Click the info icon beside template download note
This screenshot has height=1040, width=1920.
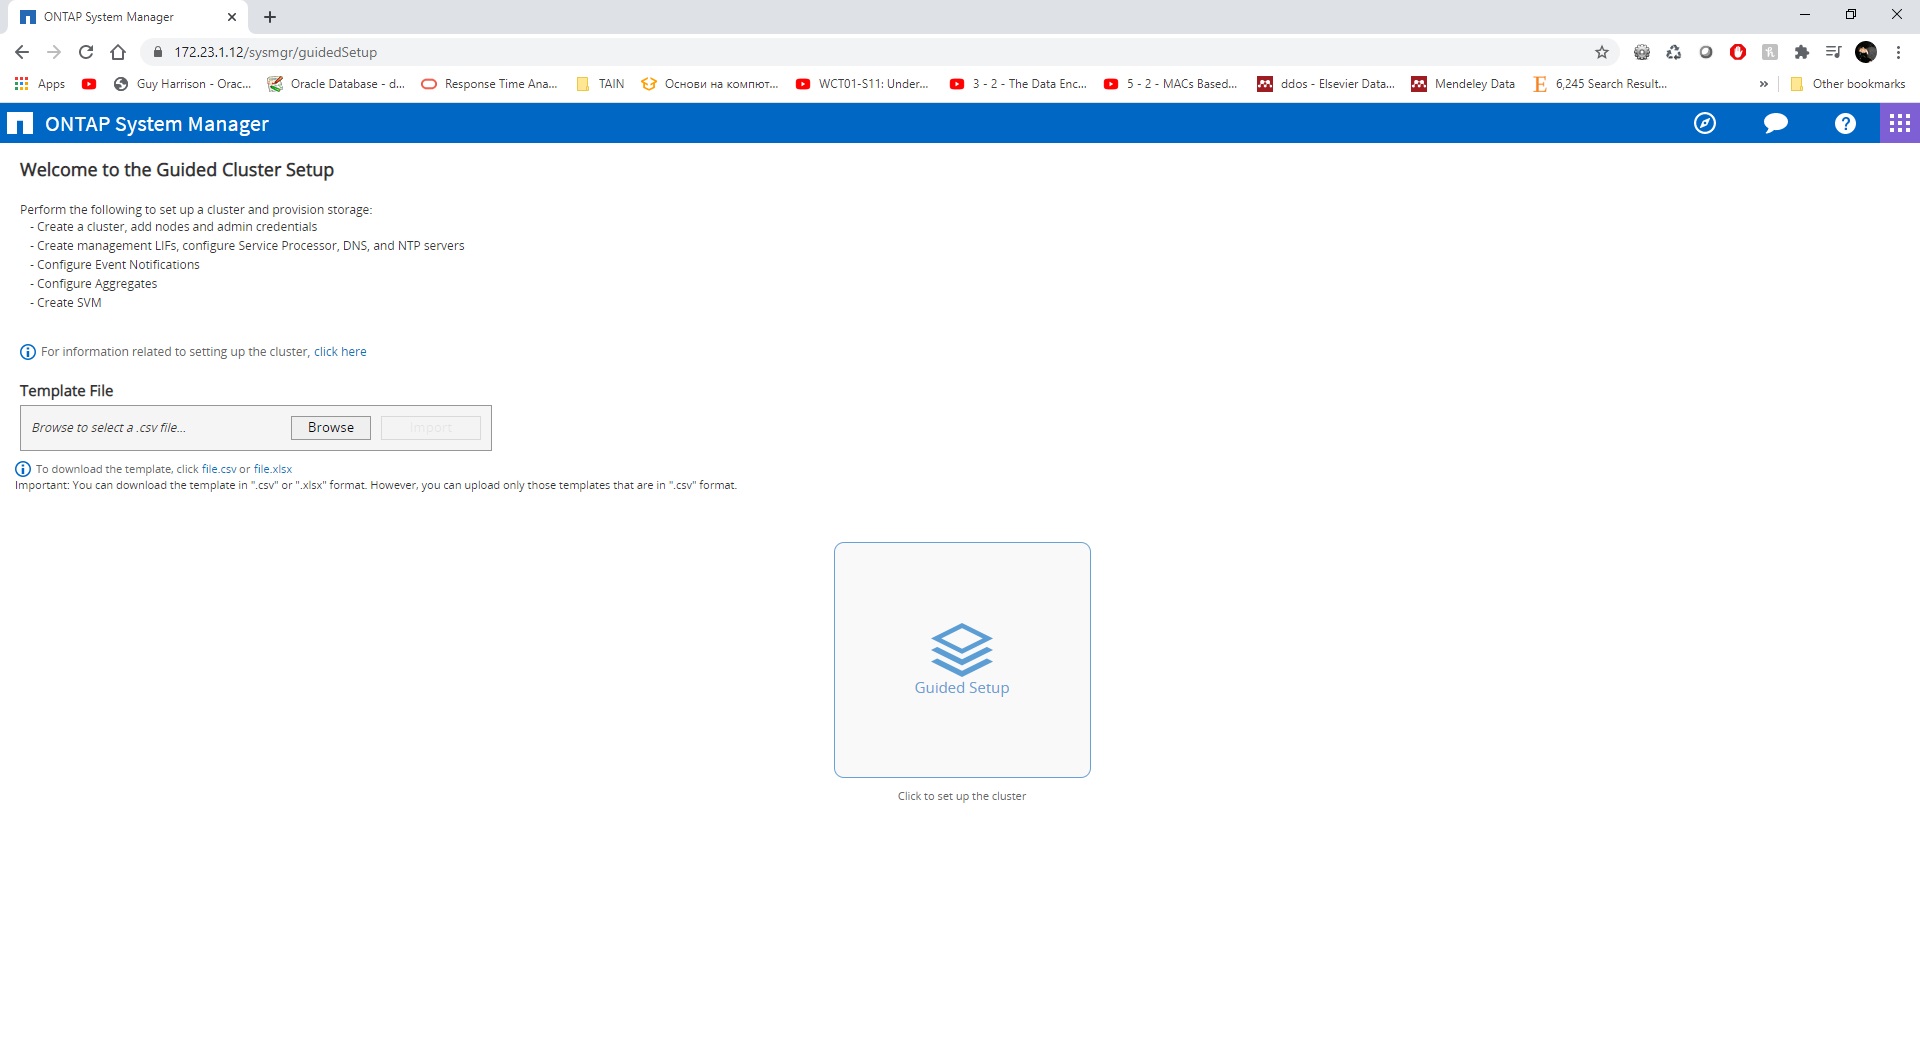pos(23,469)
